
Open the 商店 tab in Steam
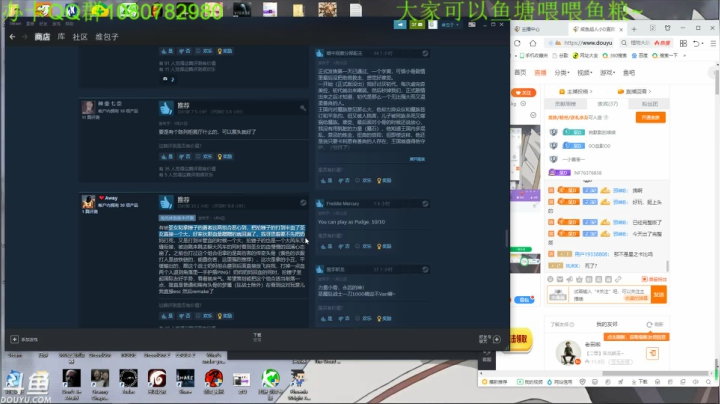[x=42, y=37]
